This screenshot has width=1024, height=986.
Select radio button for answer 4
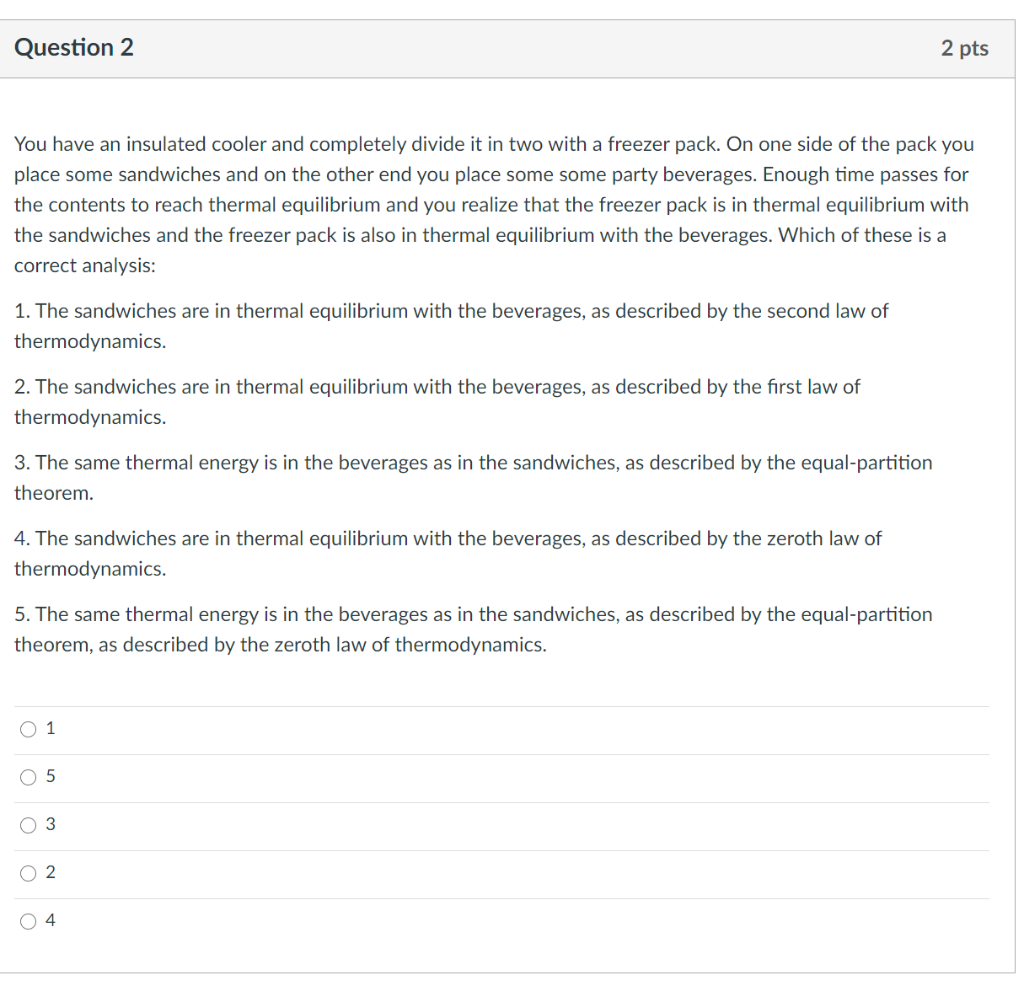point(29,921)
